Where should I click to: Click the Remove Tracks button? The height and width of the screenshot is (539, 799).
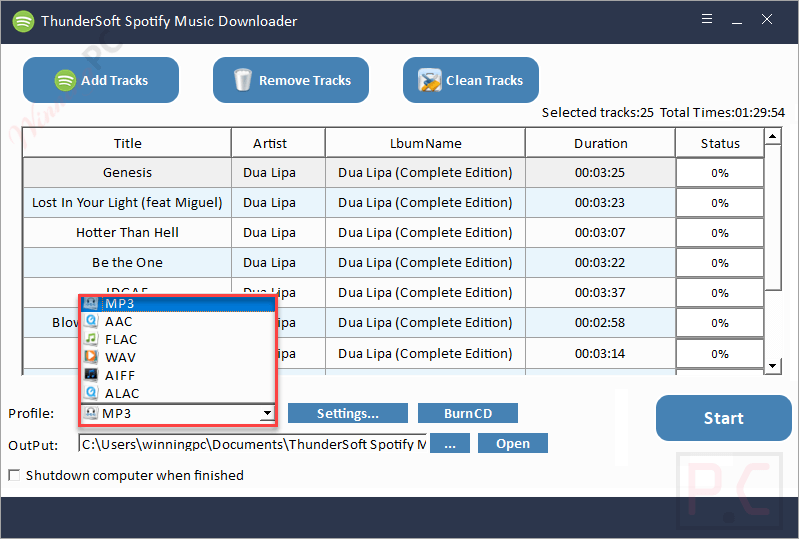(x=291, y=80)
